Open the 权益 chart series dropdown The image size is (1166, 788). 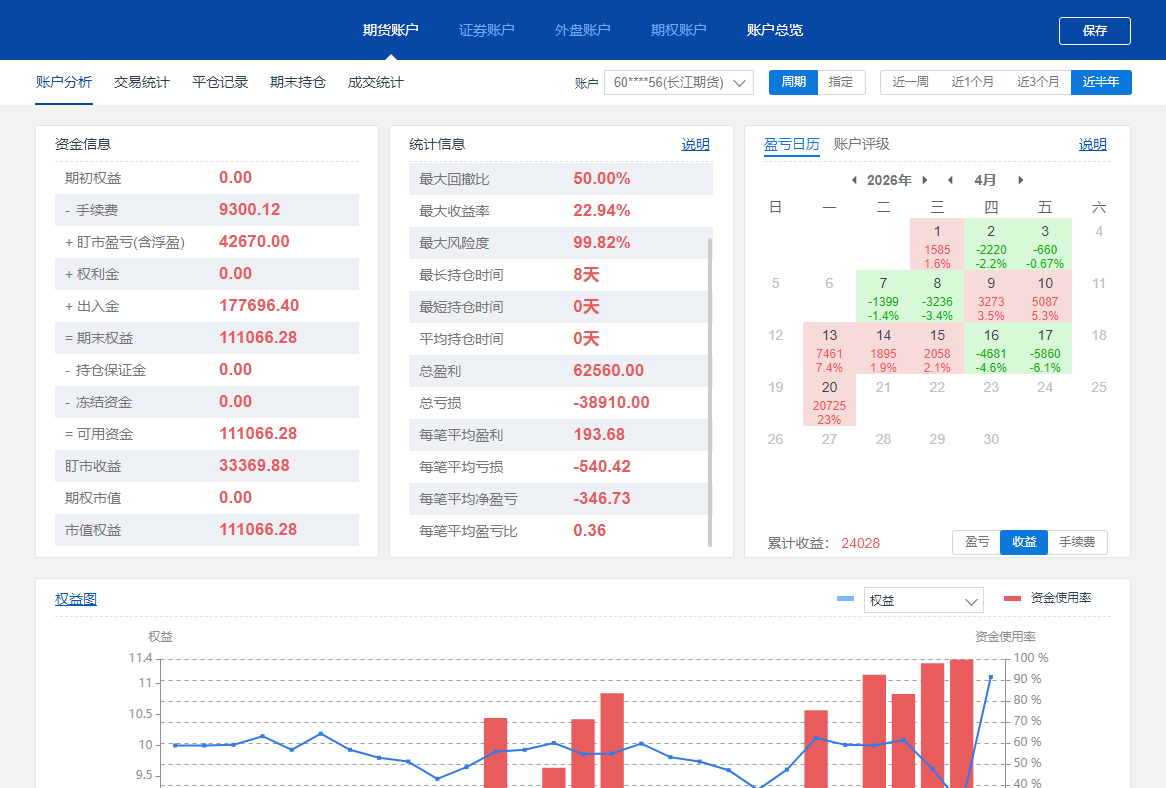tap(924, 600)
